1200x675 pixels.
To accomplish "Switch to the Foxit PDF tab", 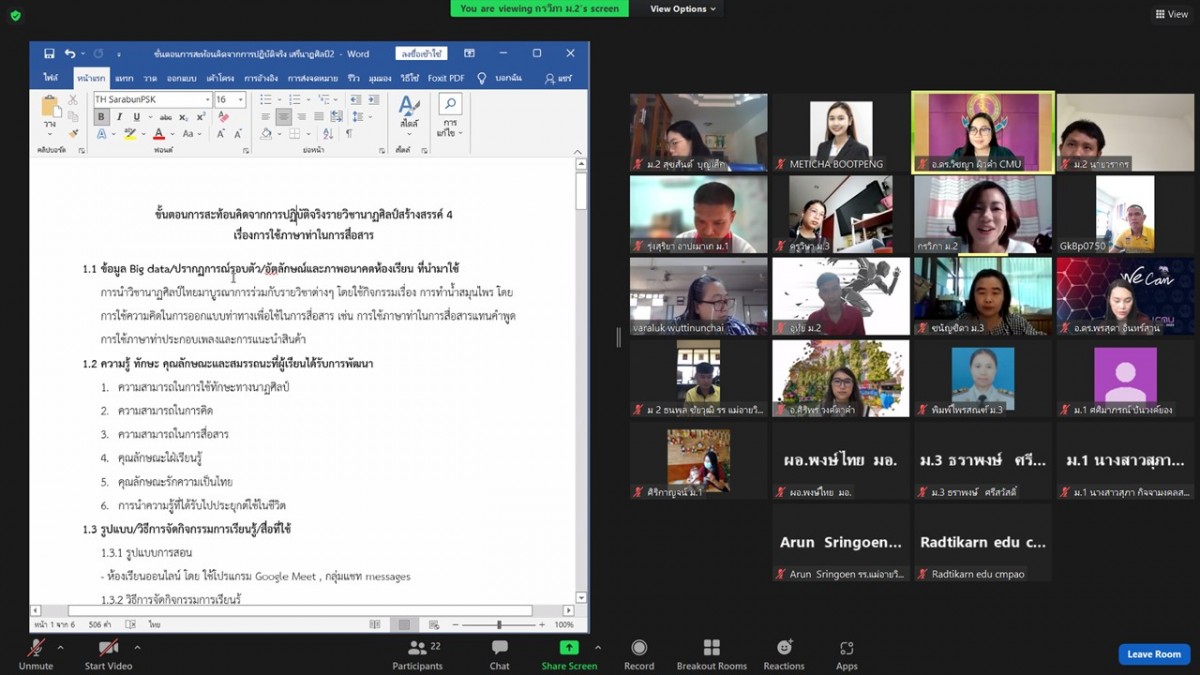I will click(x=446, y=79).
